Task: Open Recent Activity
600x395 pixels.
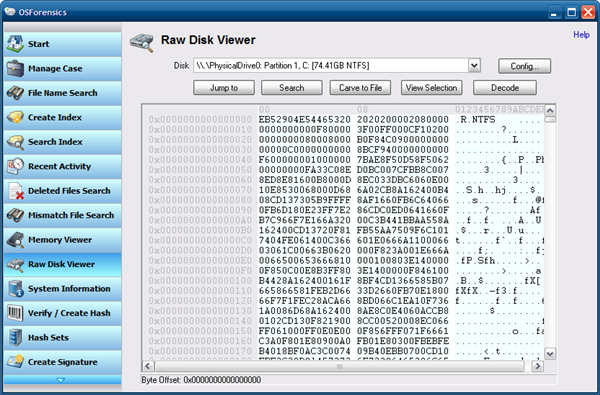Action: [62, 166]
